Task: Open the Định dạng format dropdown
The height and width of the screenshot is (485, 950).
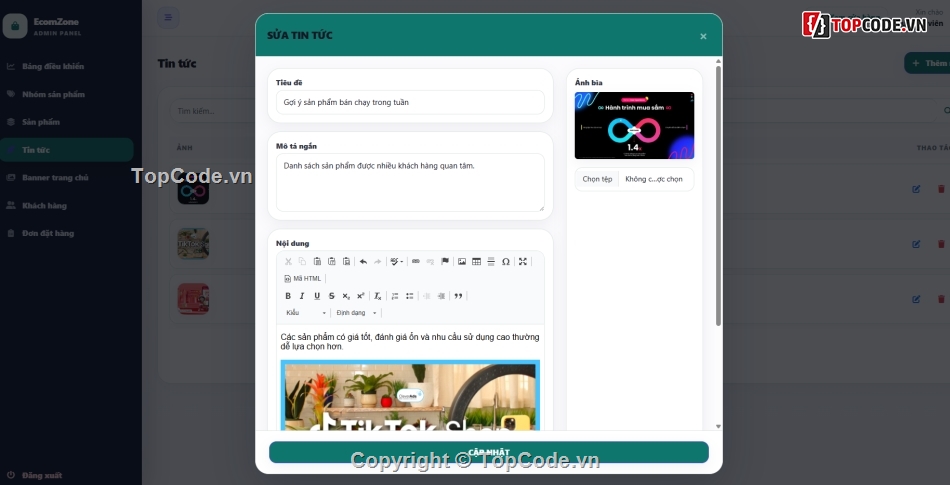Action: pyautogui.click(x=356, y=313)
